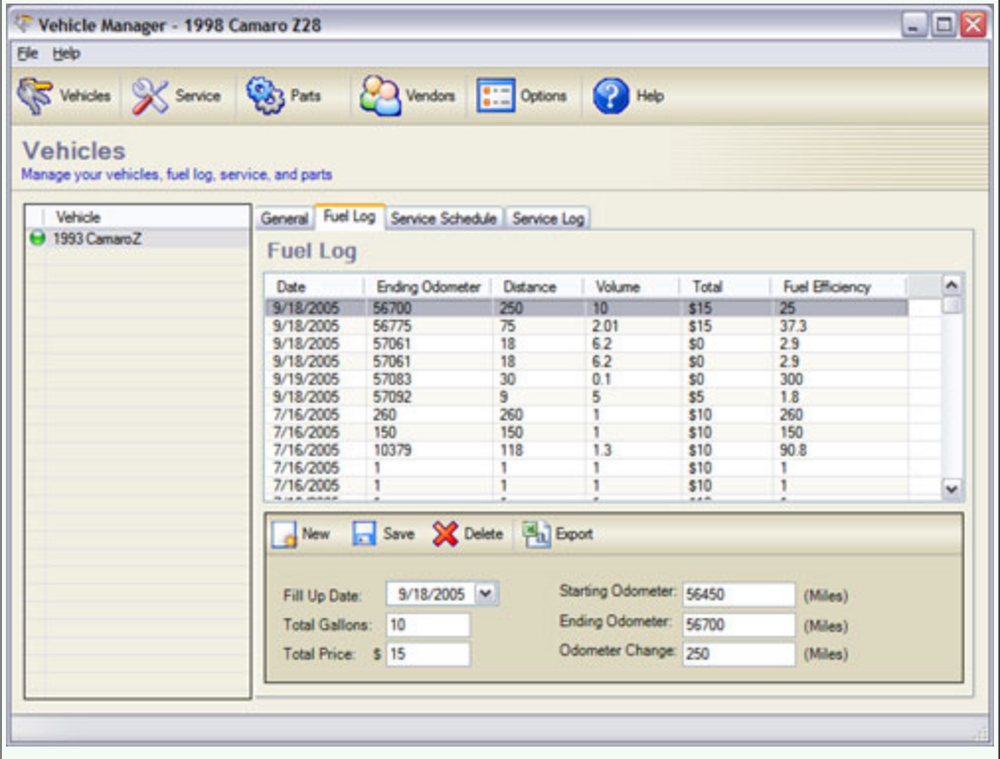
Task: Click the Ending Odometer input field showing 56700
Action: click(x=739, y=624)
